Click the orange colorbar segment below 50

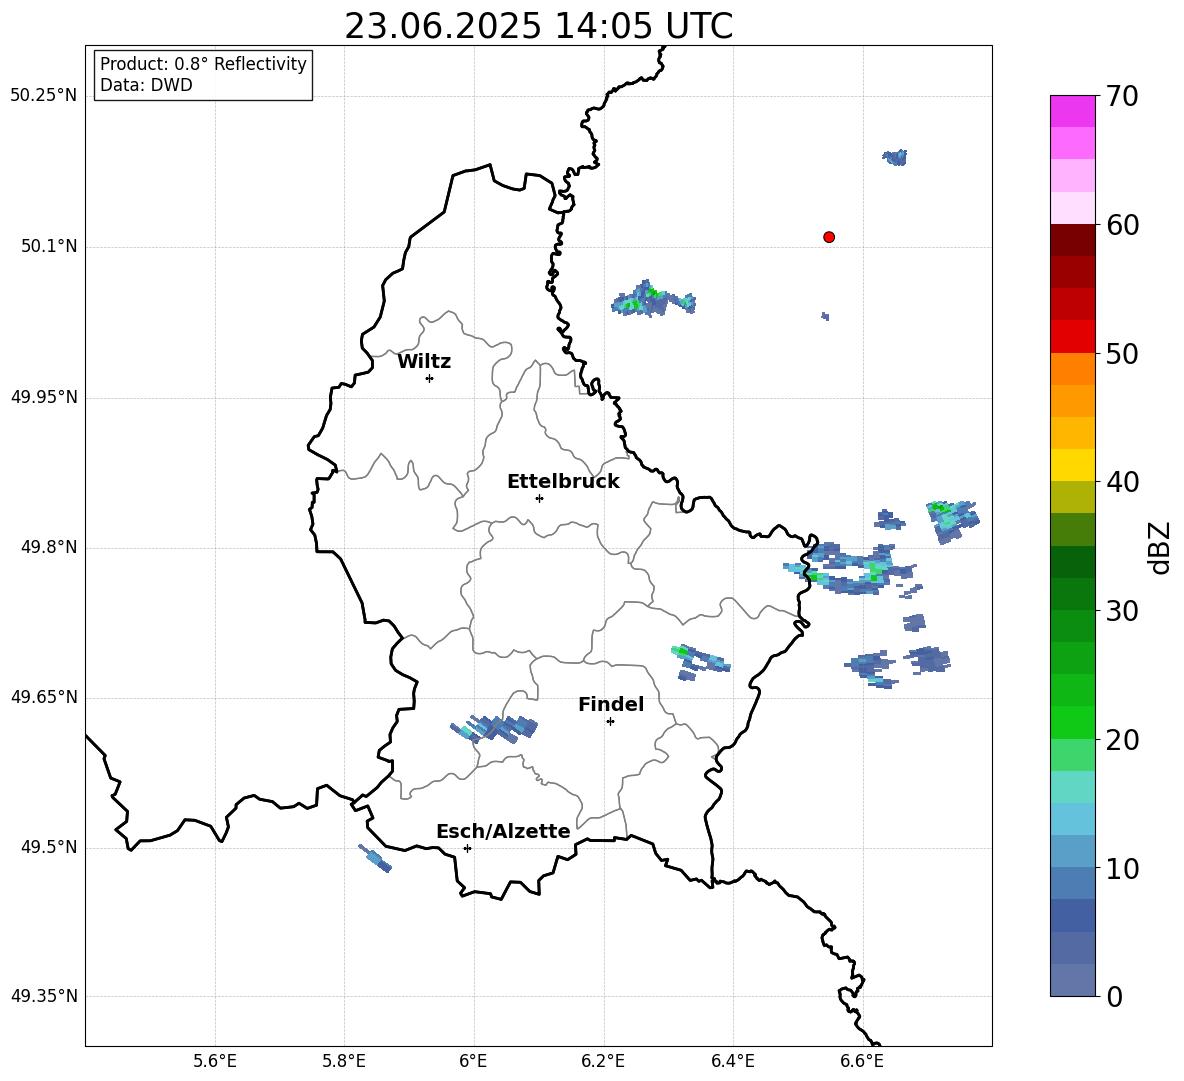pos(1072,369)
